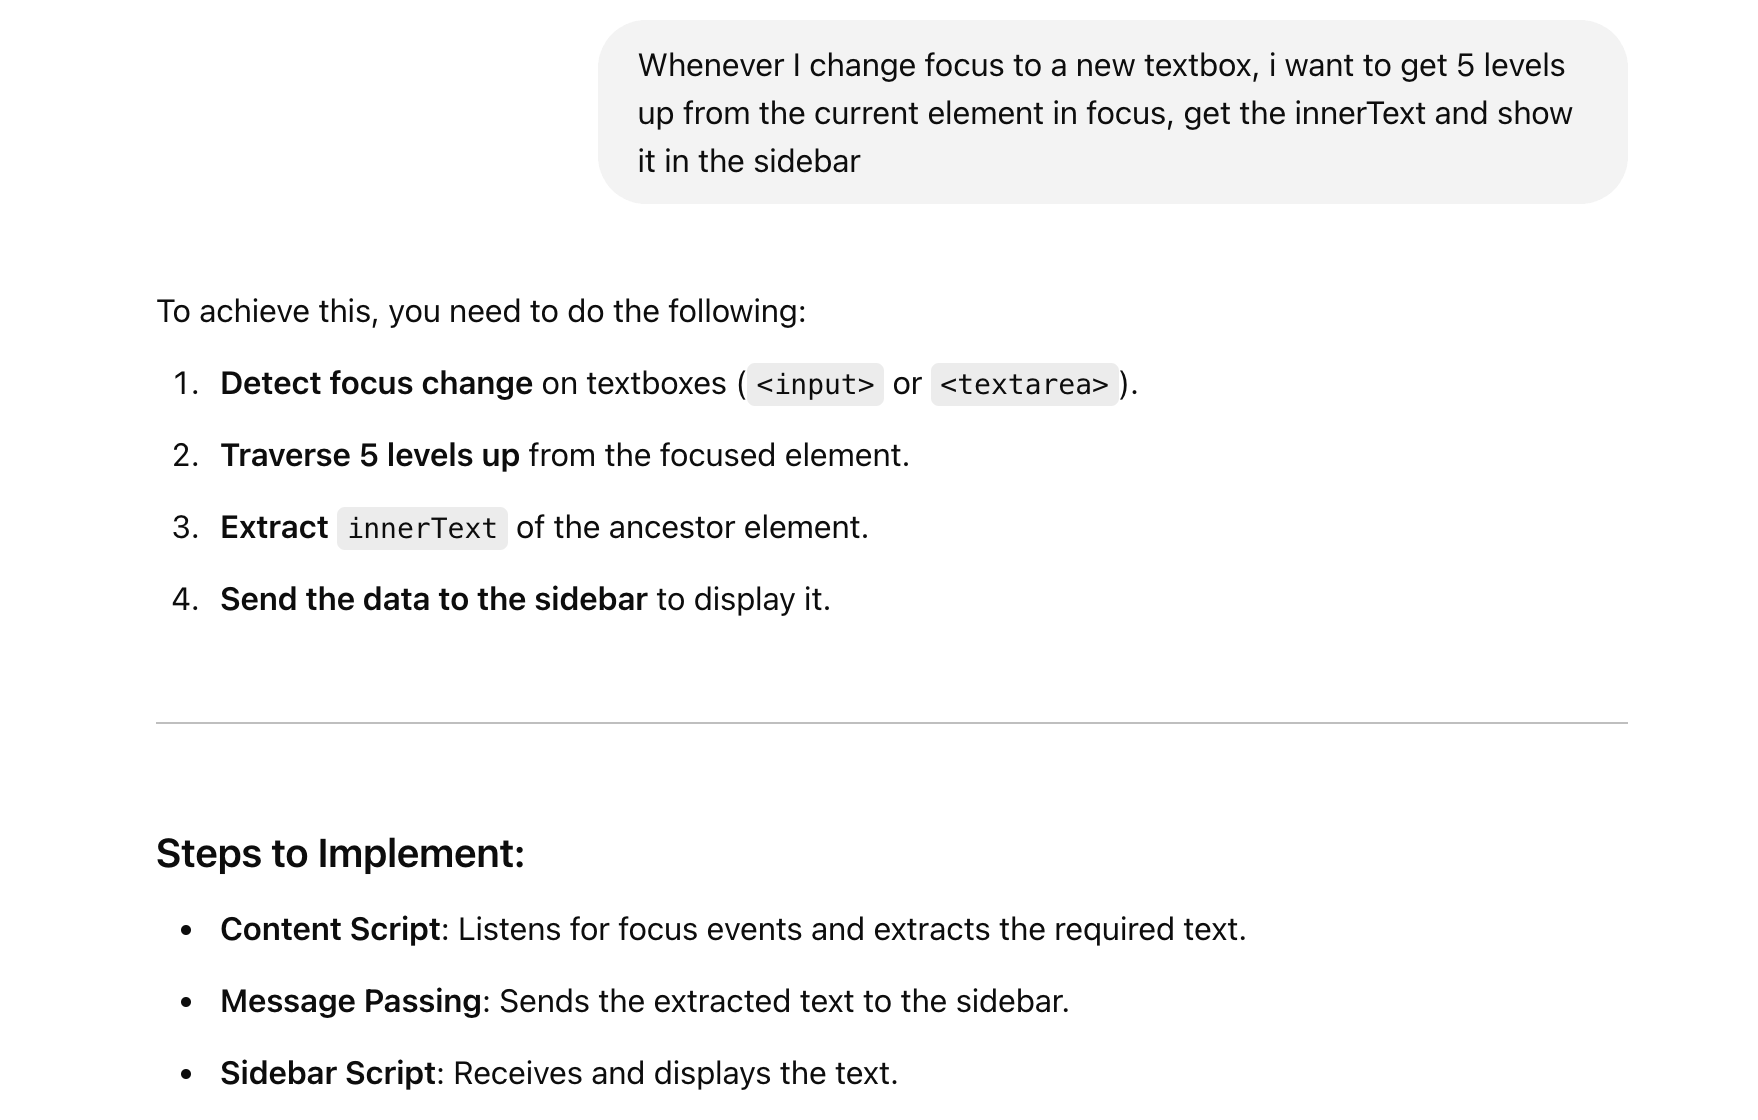Click the innerText inline code snippet

click(x=422, y=529)
